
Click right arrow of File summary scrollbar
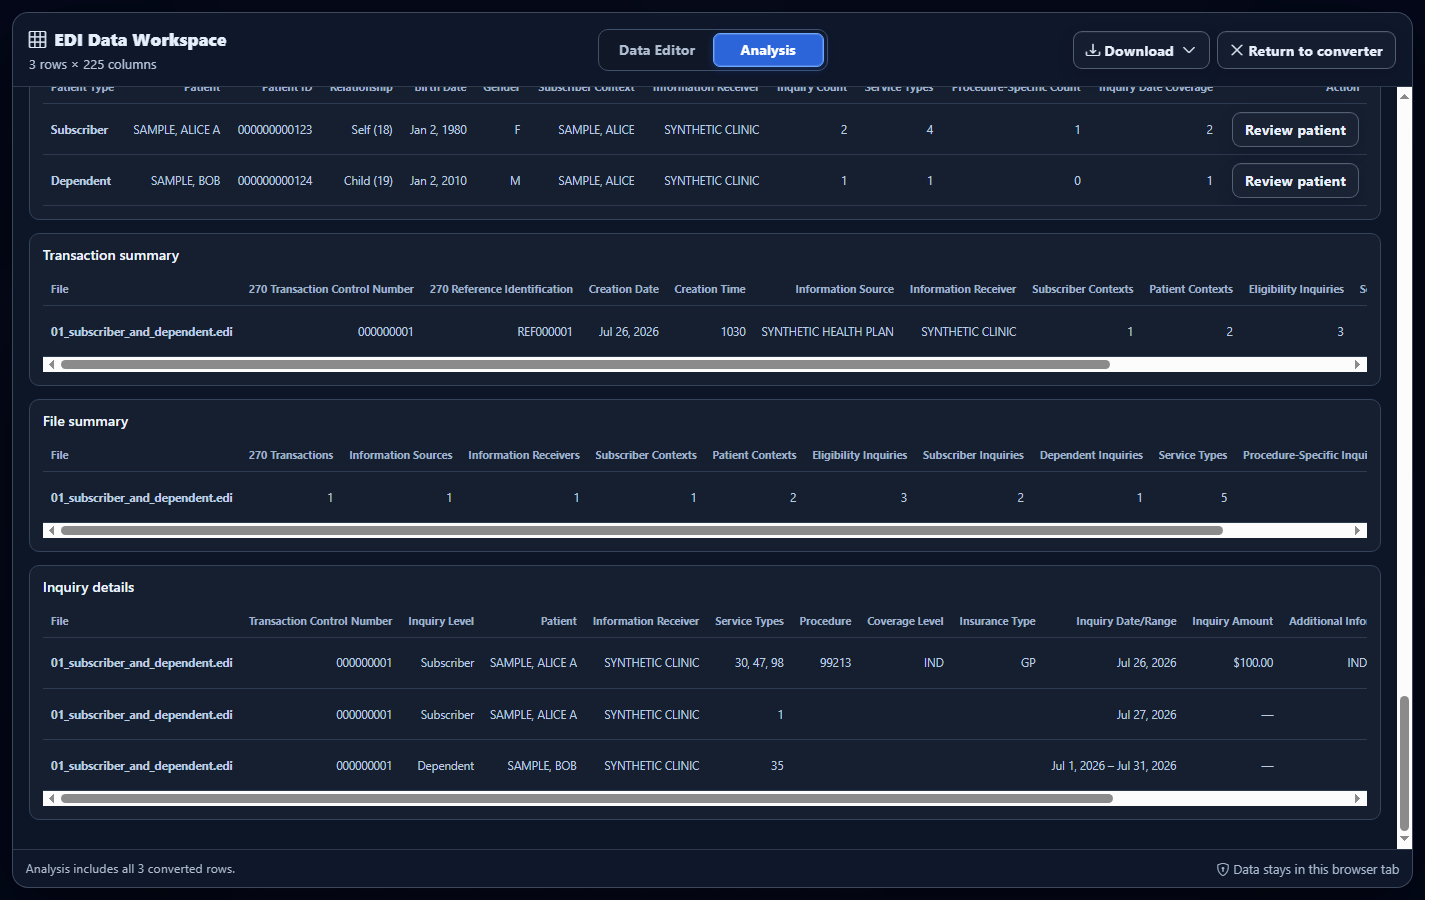click(1358, 531)
